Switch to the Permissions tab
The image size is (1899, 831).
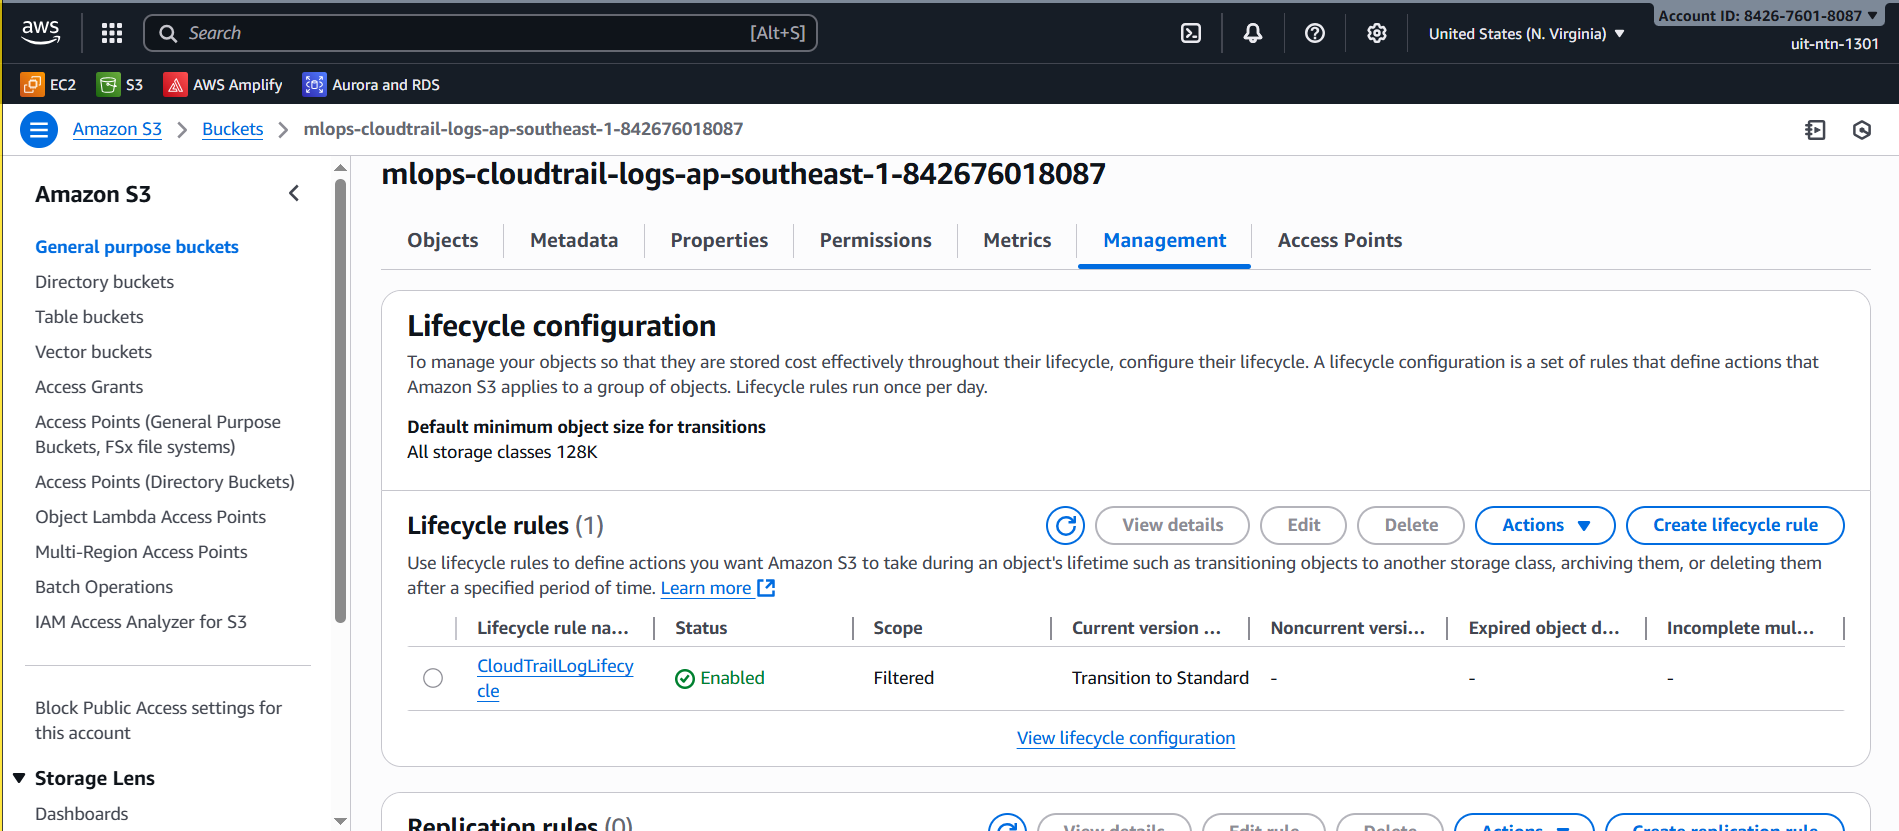875,240
